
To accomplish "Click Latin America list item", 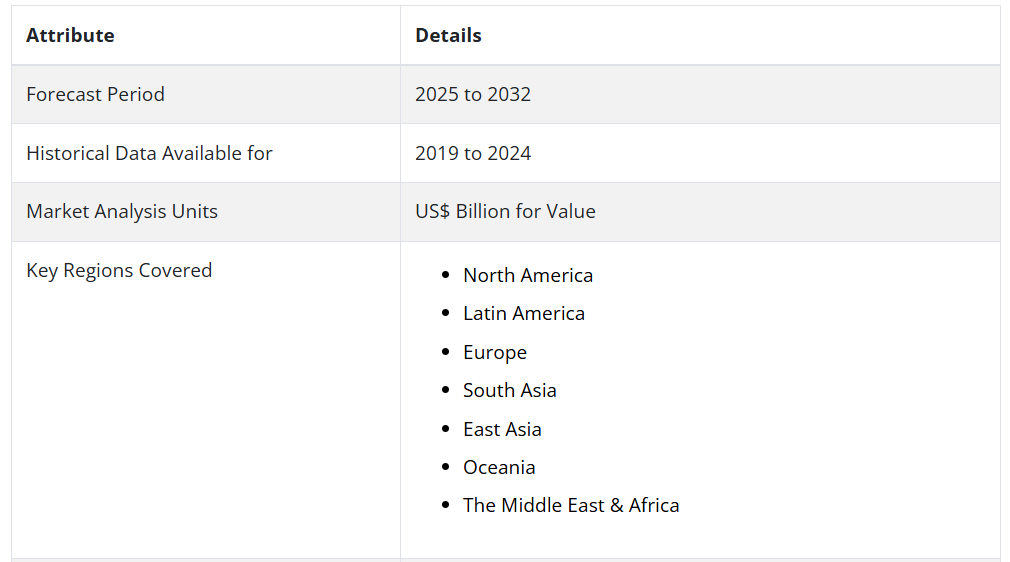I will (524, 314).
